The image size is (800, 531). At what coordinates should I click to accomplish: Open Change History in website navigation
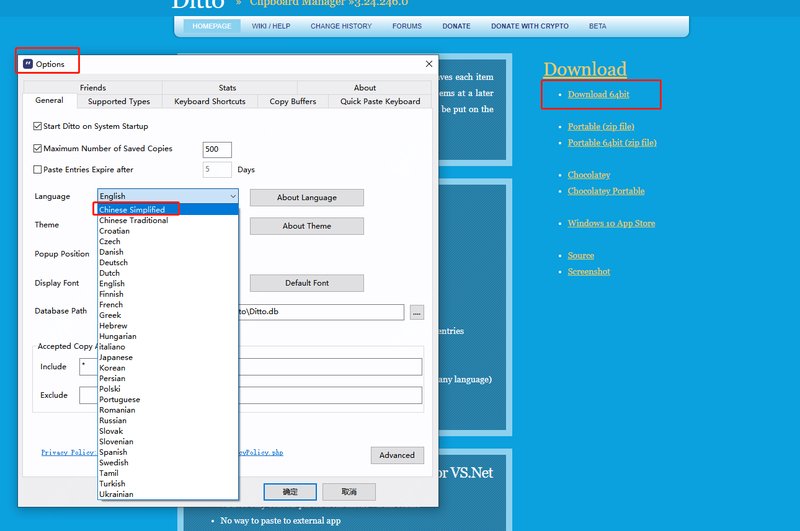click(x=340, y=26)
